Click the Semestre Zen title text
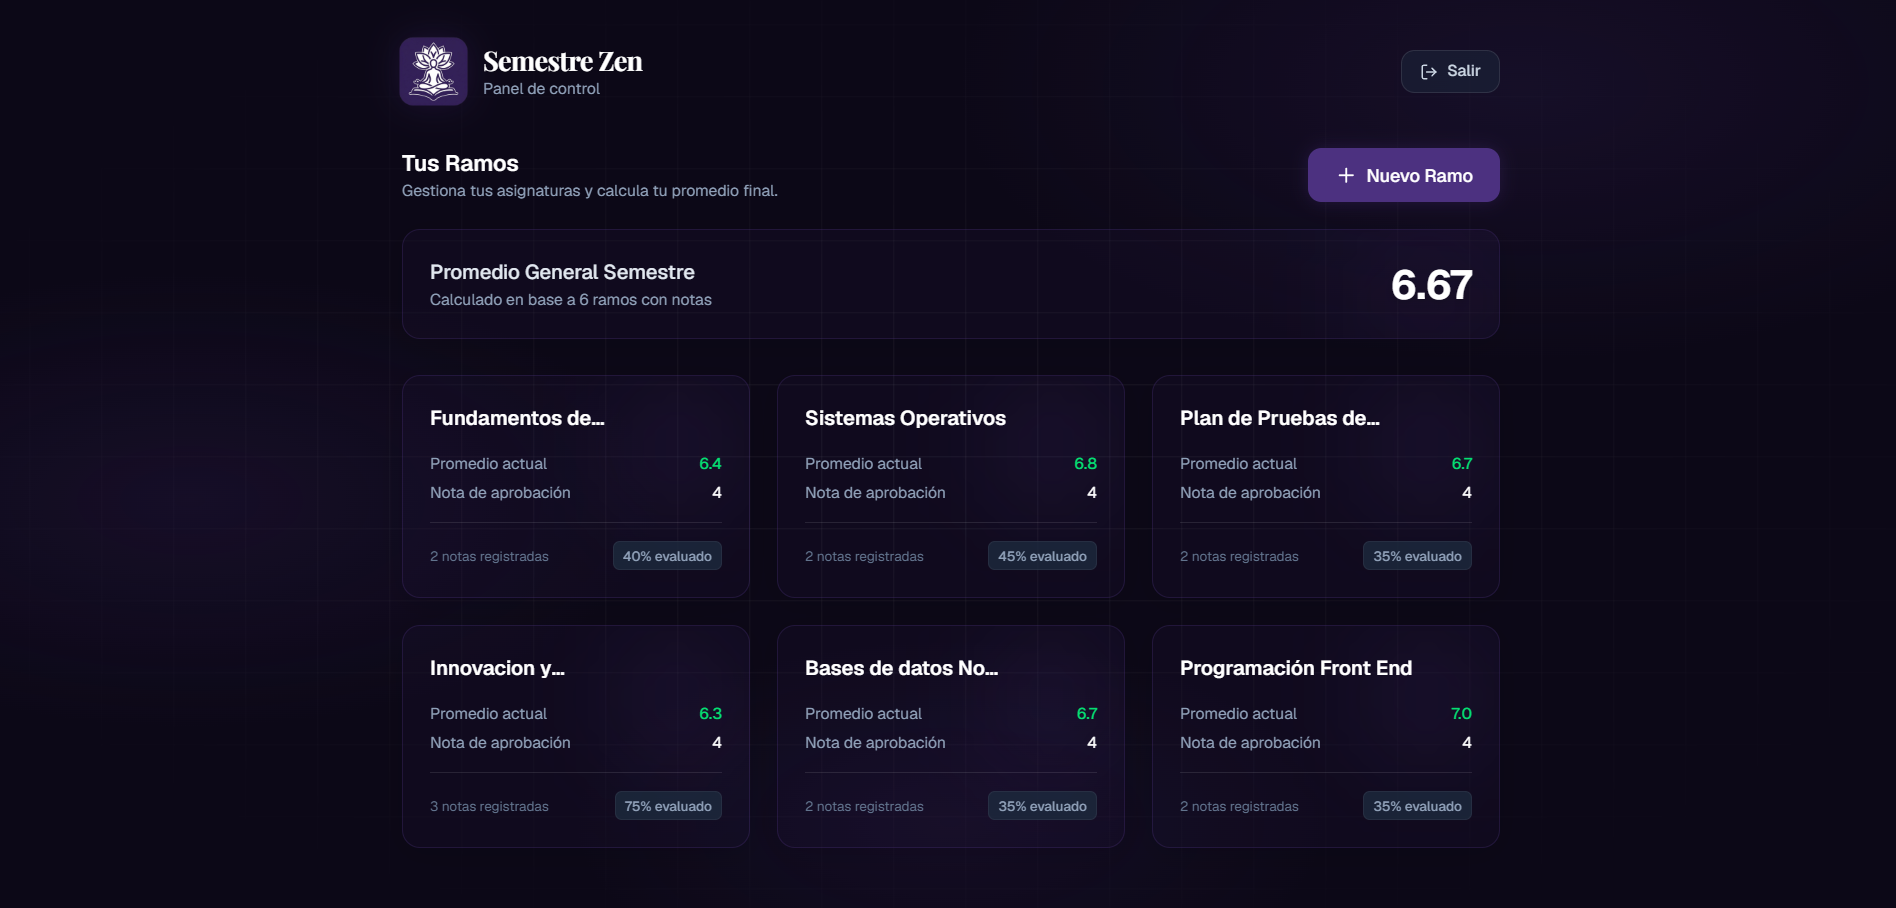1896x908 pixels. coord(562,62)
